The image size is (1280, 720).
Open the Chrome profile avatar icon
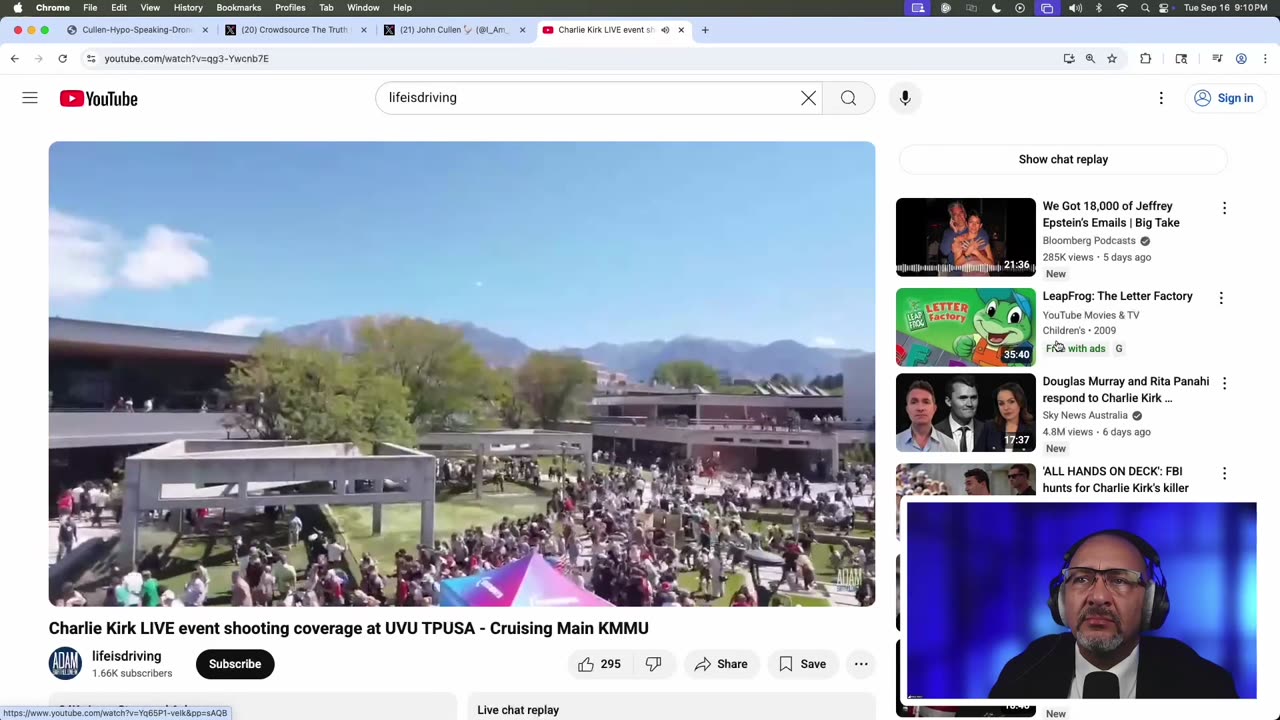point(1241,59)
